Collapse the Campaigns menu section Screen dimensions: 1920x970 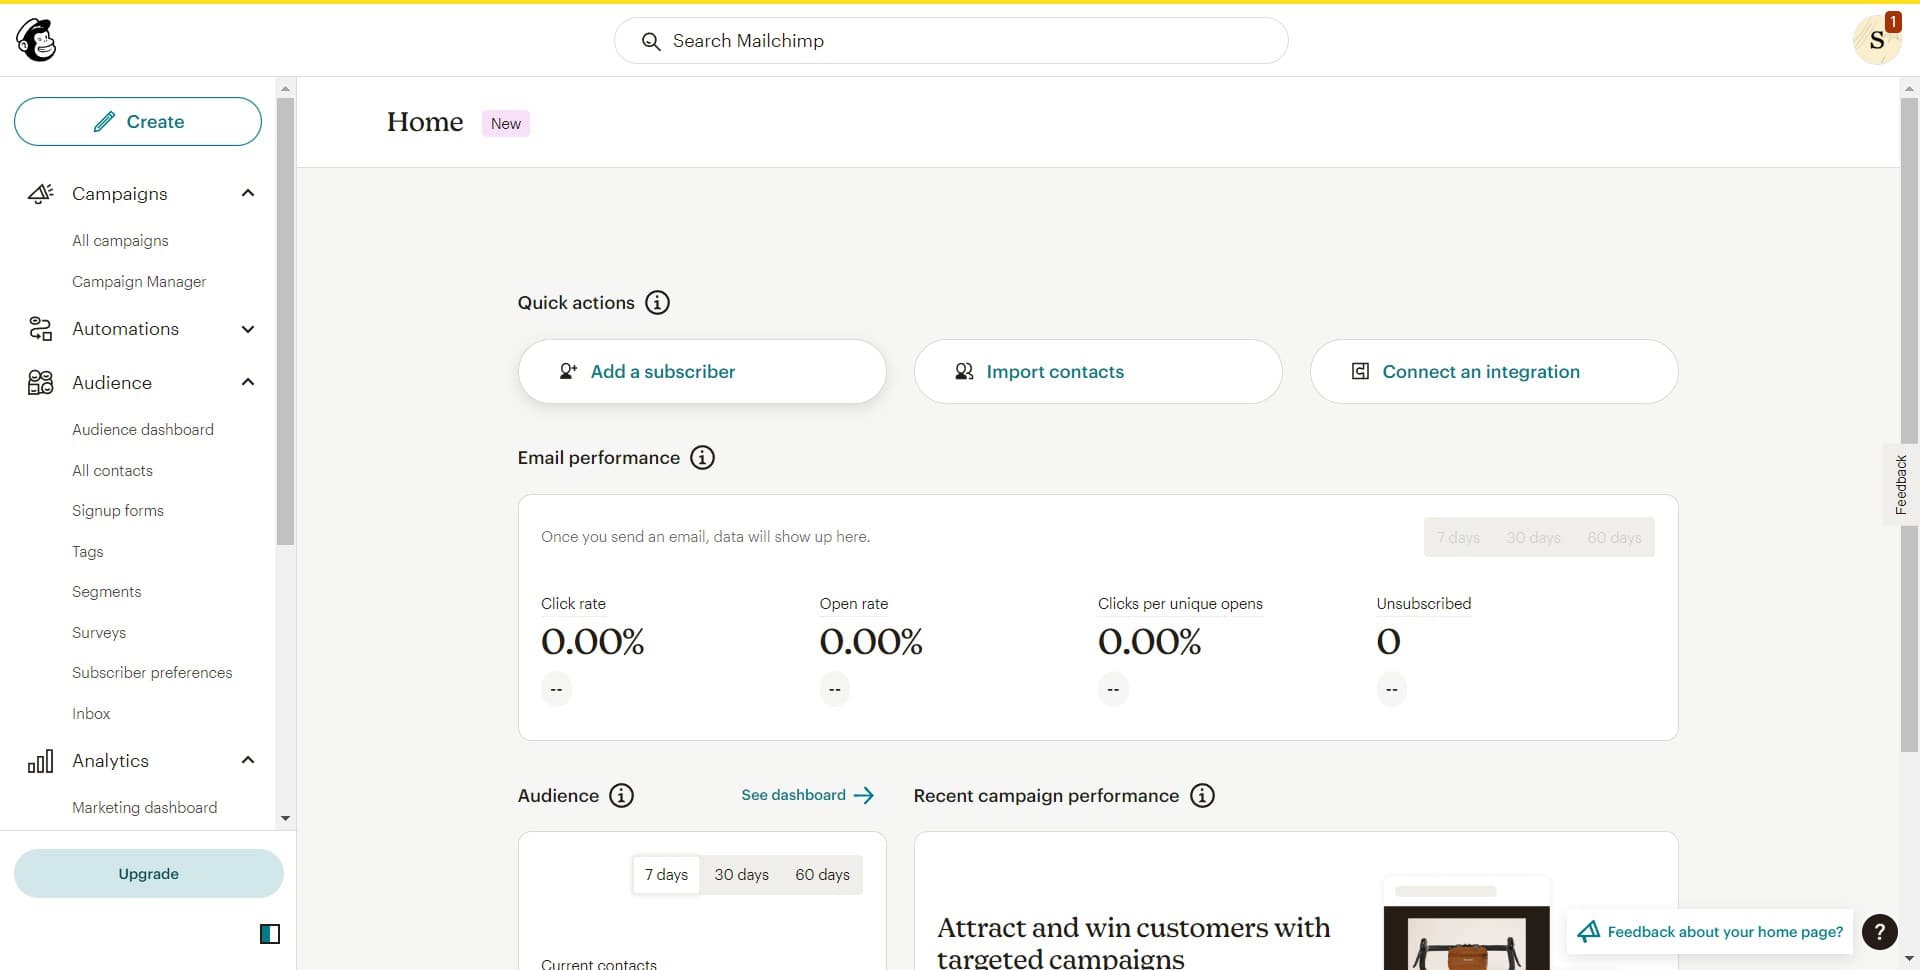click(x=248, y=193)
